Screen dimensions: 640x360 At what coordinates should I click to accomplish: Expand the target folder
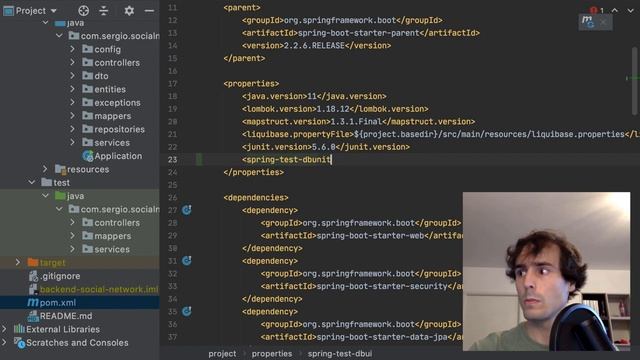coord(18,262)
